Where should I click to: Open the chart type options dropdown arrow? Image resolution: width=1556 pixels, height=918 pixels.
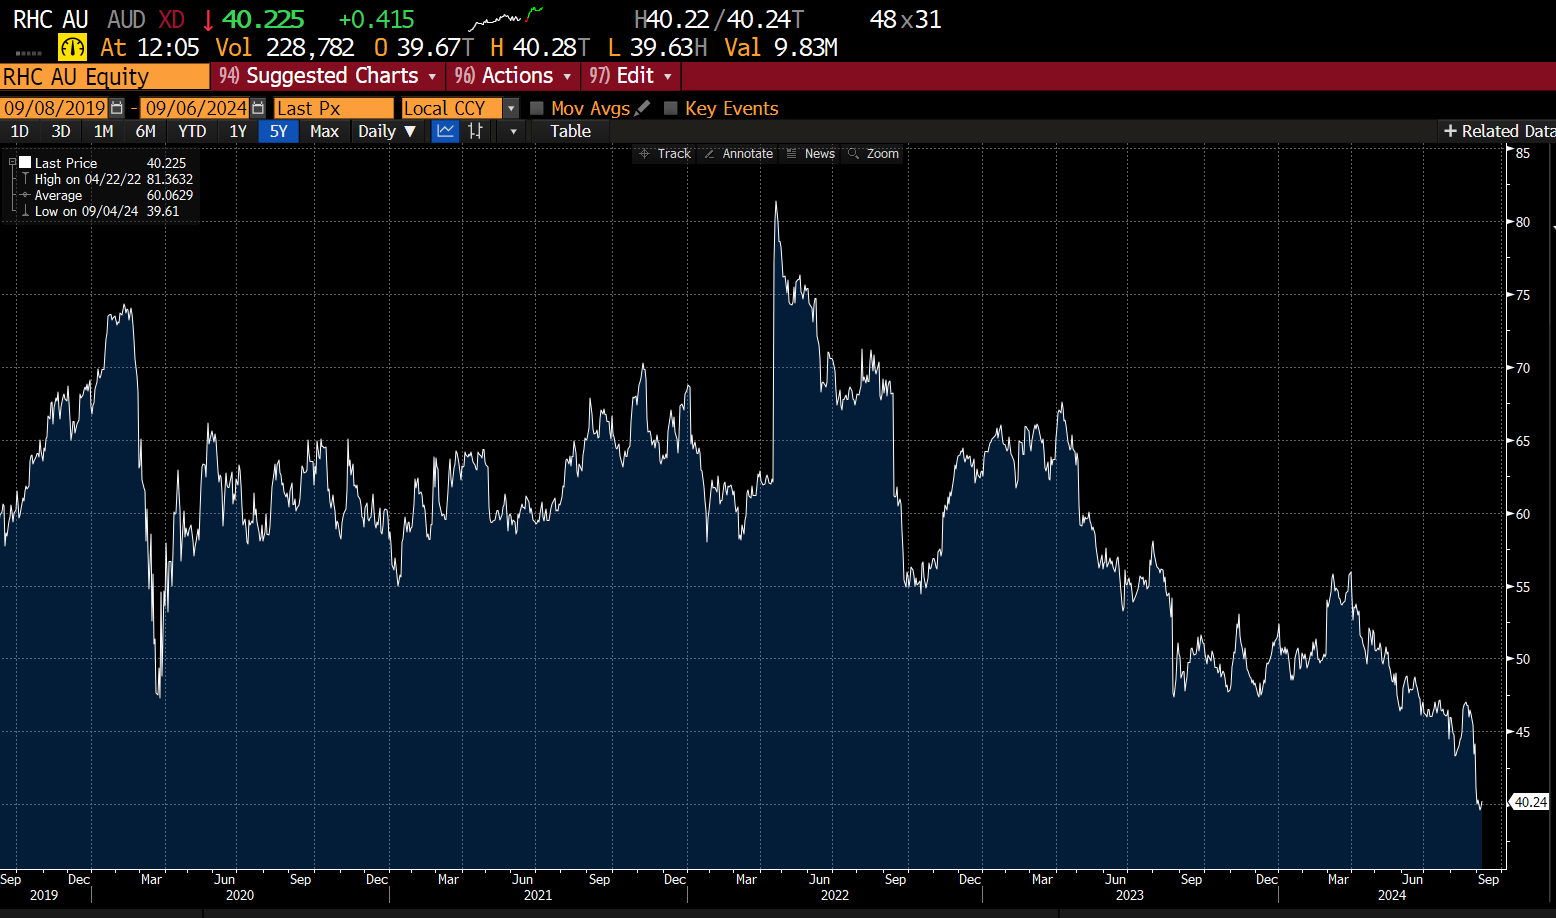pos(513,131)
